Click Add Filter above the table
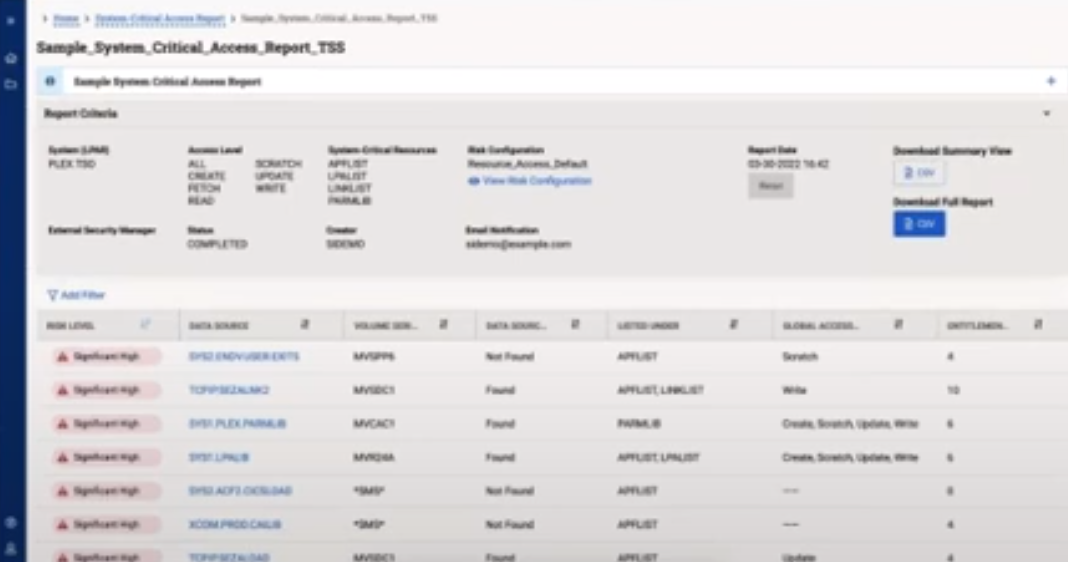 (76, 295)
